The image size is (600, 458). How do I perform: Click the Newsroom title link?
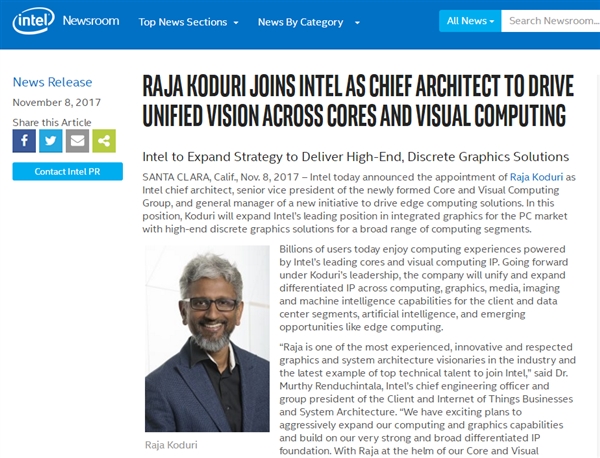coord(91,21)
